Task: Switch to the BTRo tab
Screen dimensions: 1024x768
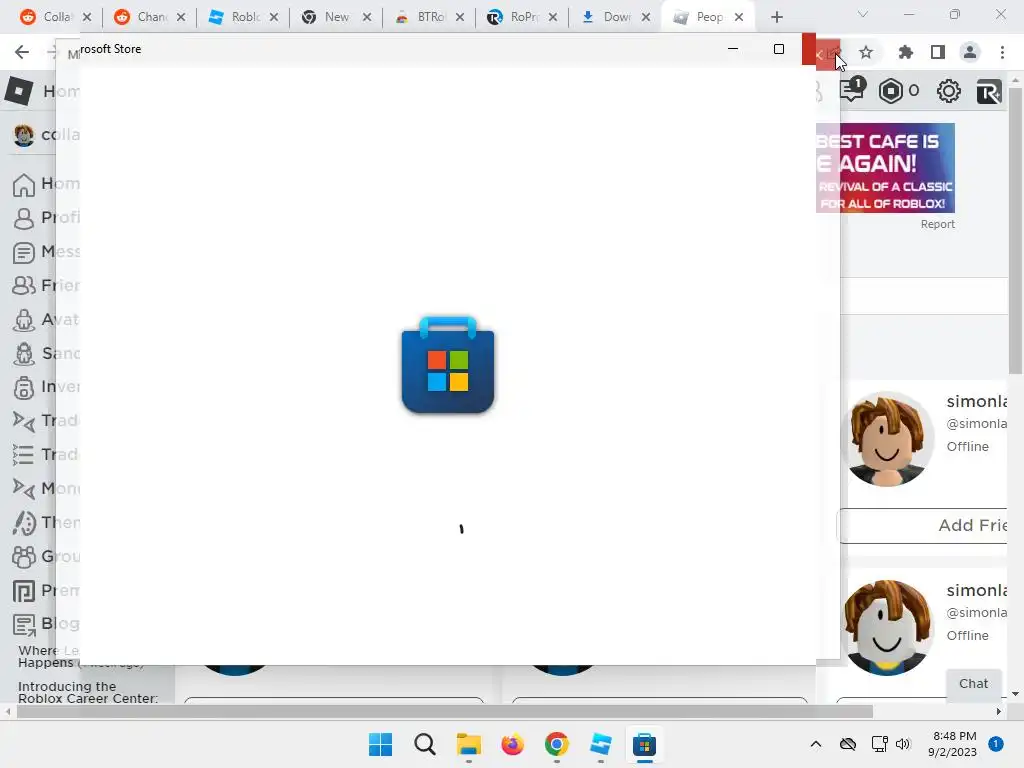Action: [421, 17]
